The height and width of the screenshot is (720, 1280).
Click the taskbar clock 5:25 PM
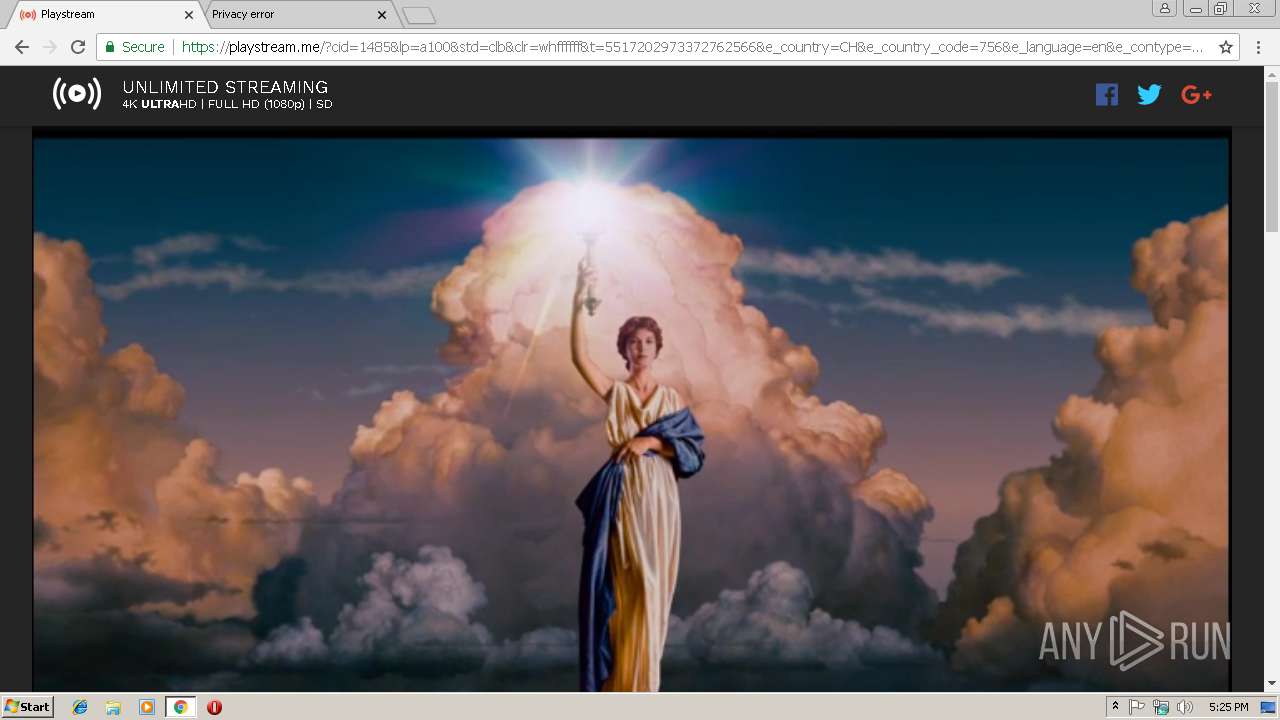1228,707
